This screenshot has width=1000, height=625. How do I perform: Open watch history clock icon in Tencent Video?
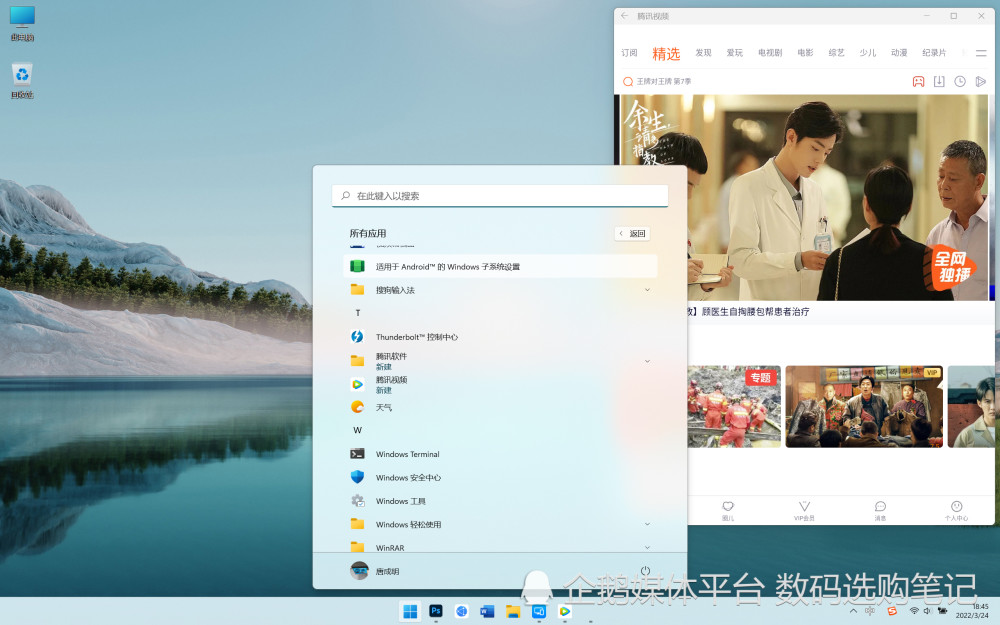tap(960, 82)
